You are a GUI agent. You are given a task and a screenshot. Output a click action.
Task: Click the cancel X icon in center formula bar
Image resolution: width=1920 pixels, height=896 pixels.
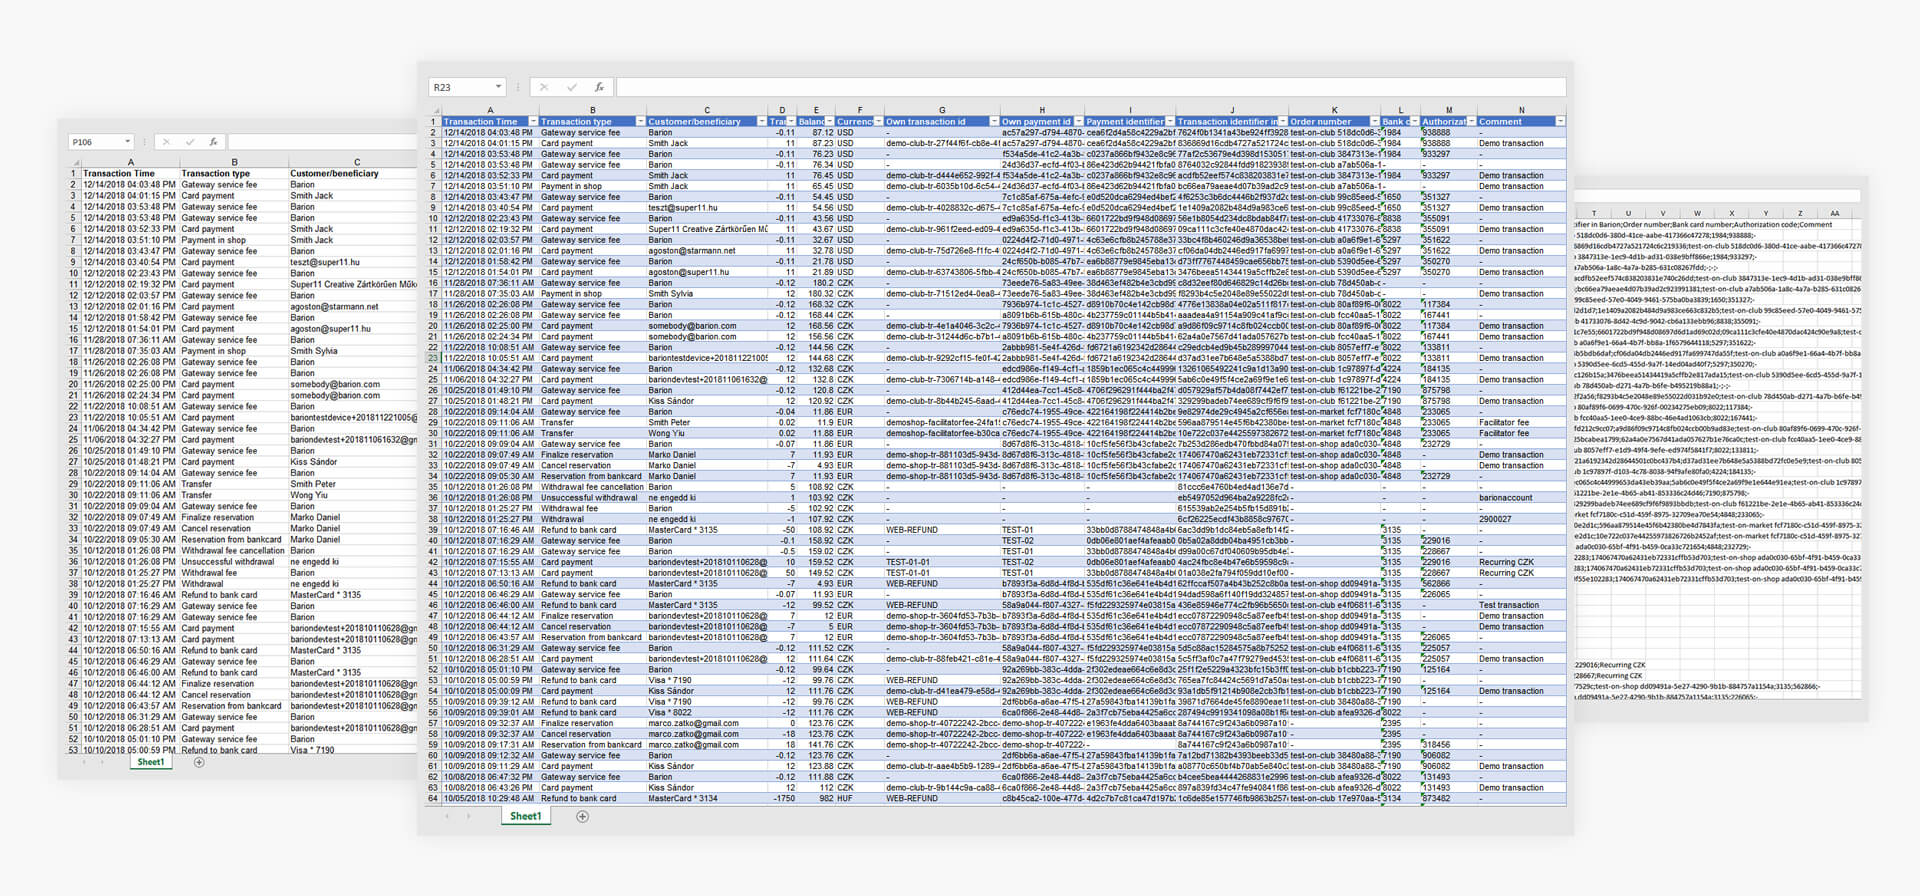(544, 88)
